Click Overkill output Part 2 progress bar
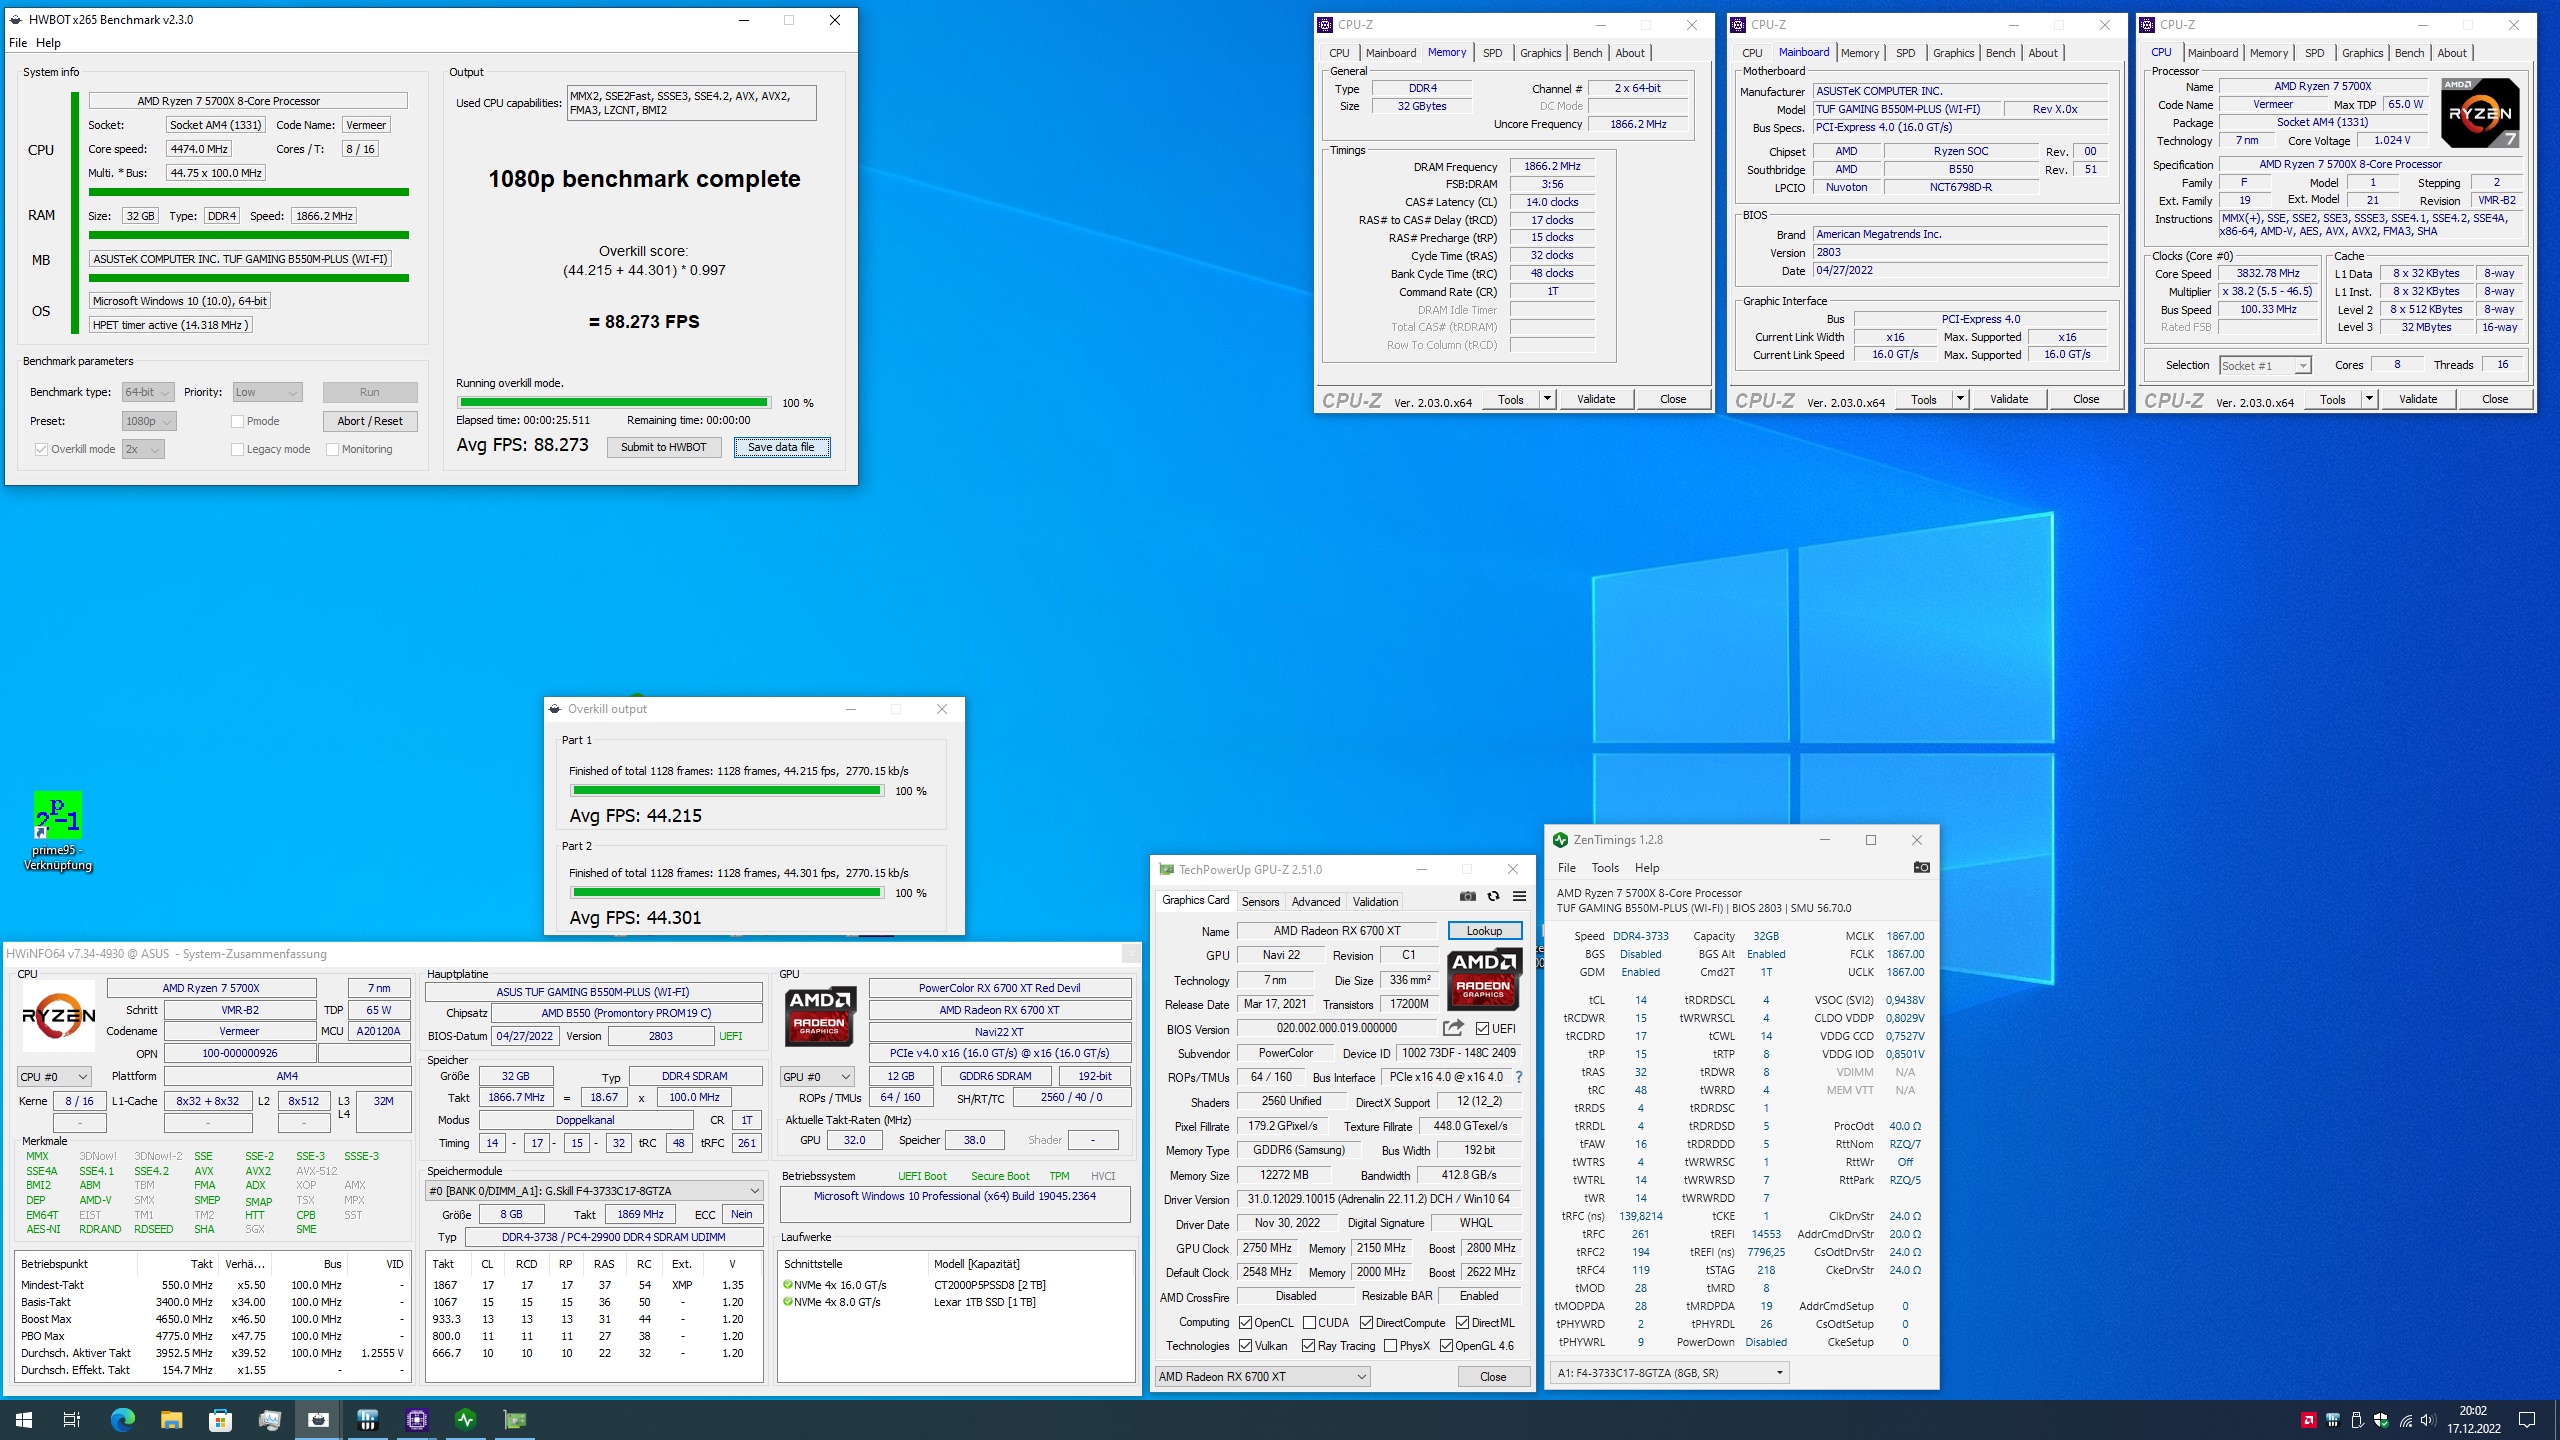The width and height of the screenshot is (2560, 1440). click(727, 892)
